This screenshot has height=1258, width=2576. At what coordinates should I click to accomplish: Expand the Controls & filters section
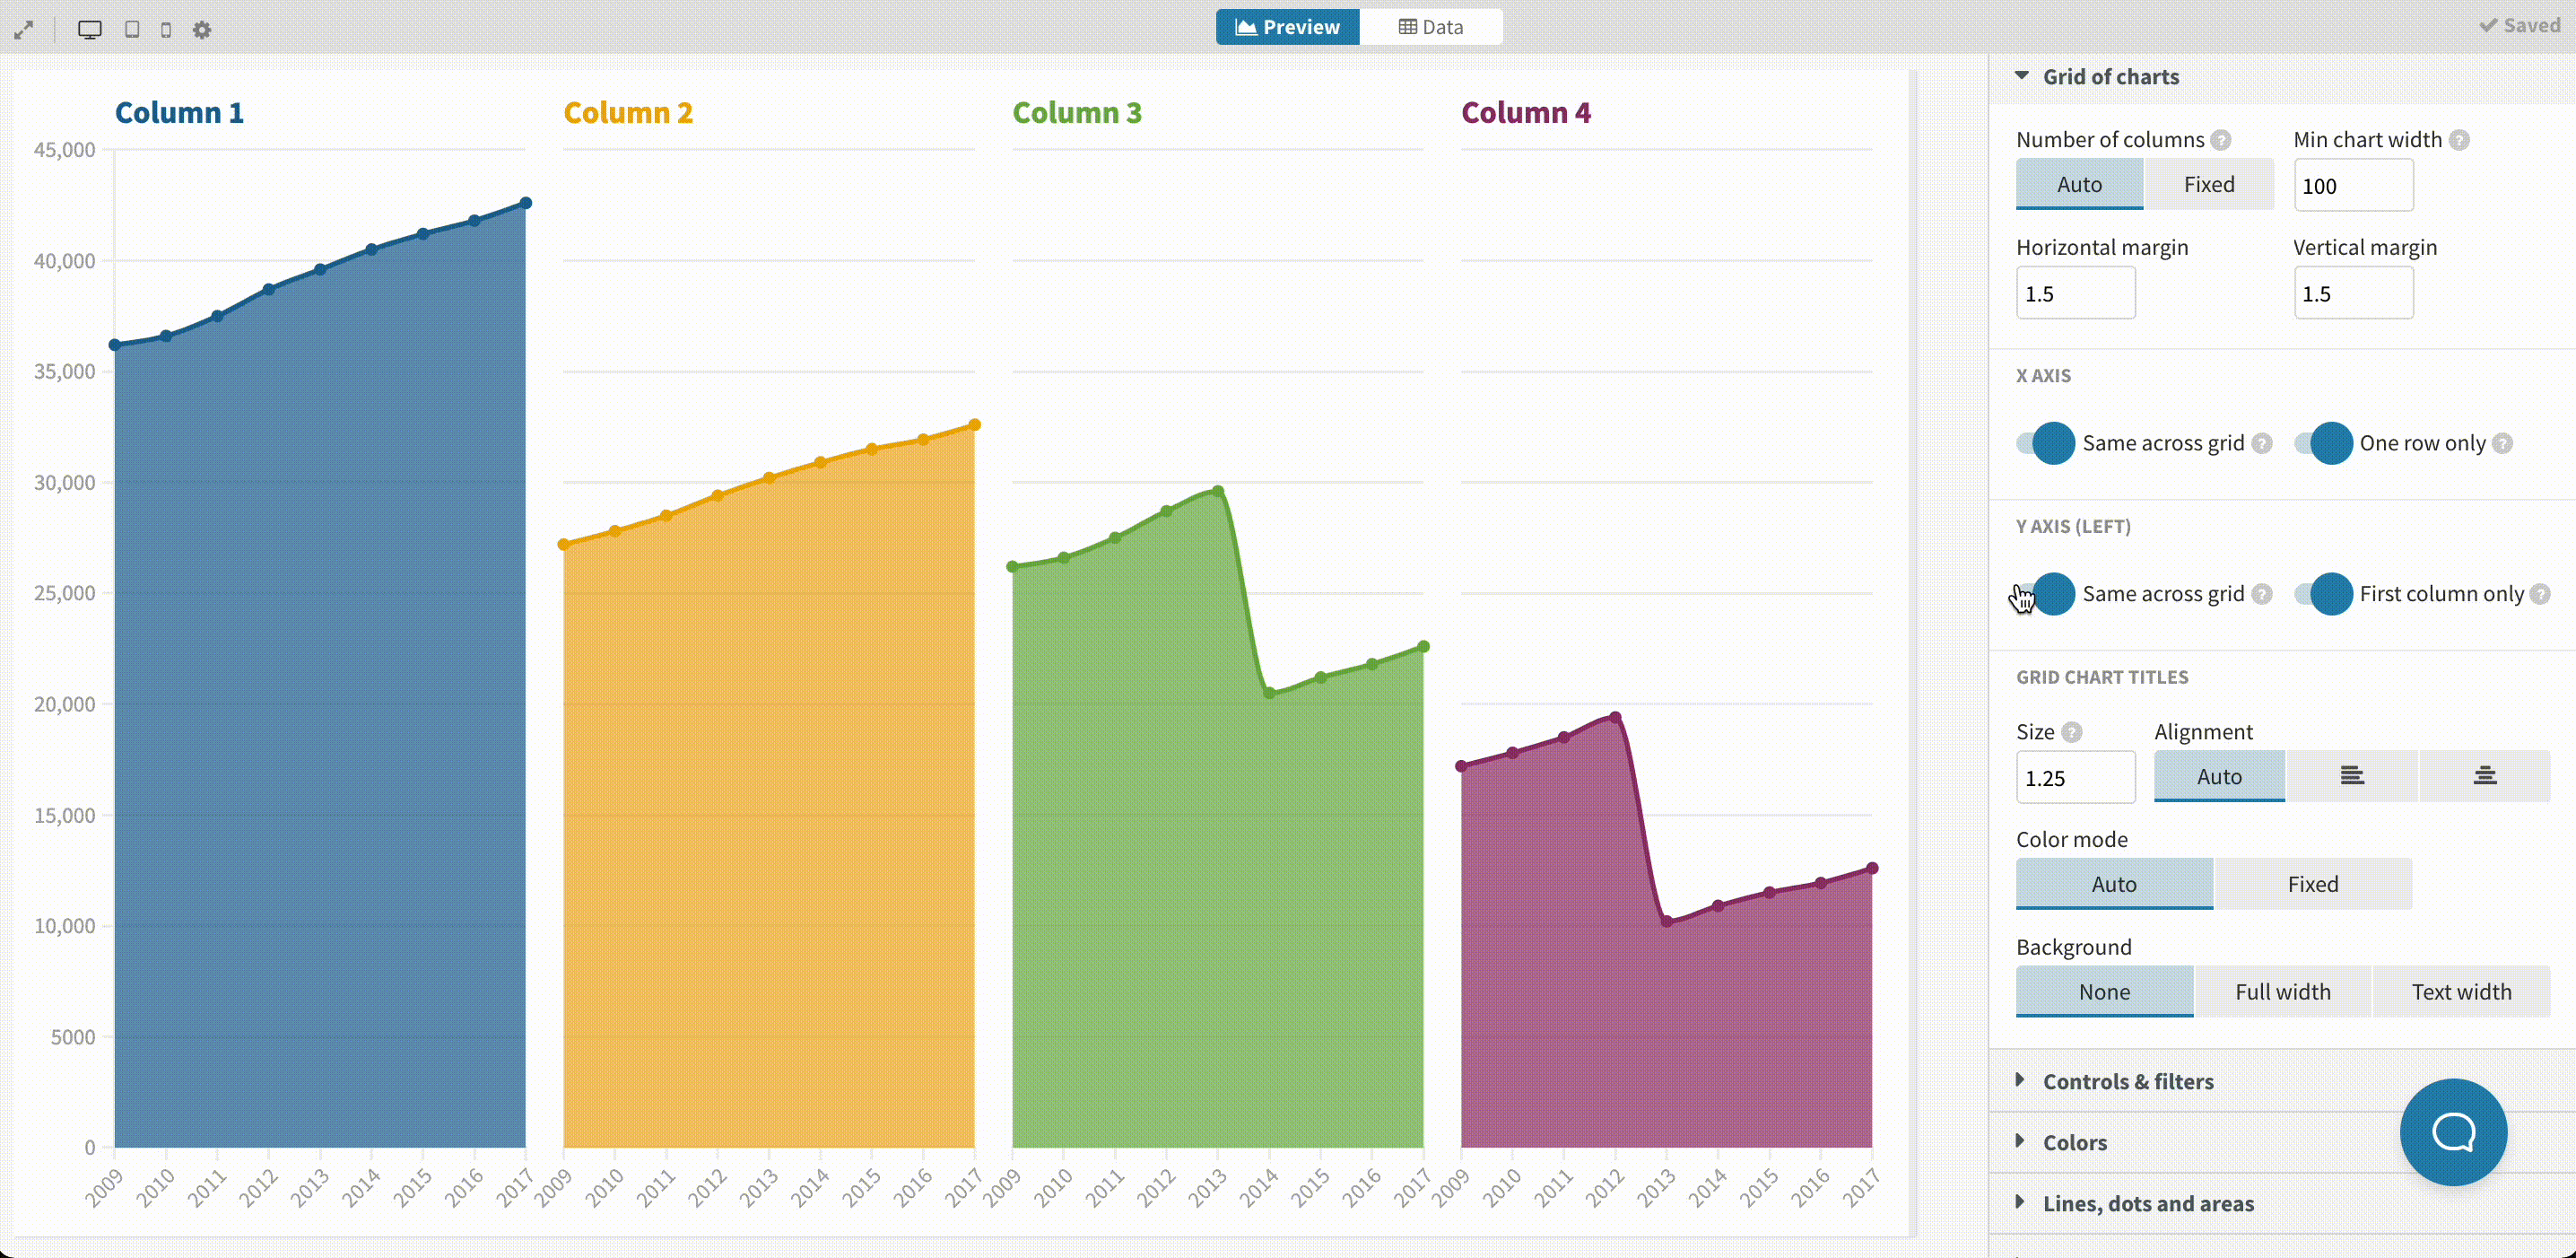(2127, 1081)
